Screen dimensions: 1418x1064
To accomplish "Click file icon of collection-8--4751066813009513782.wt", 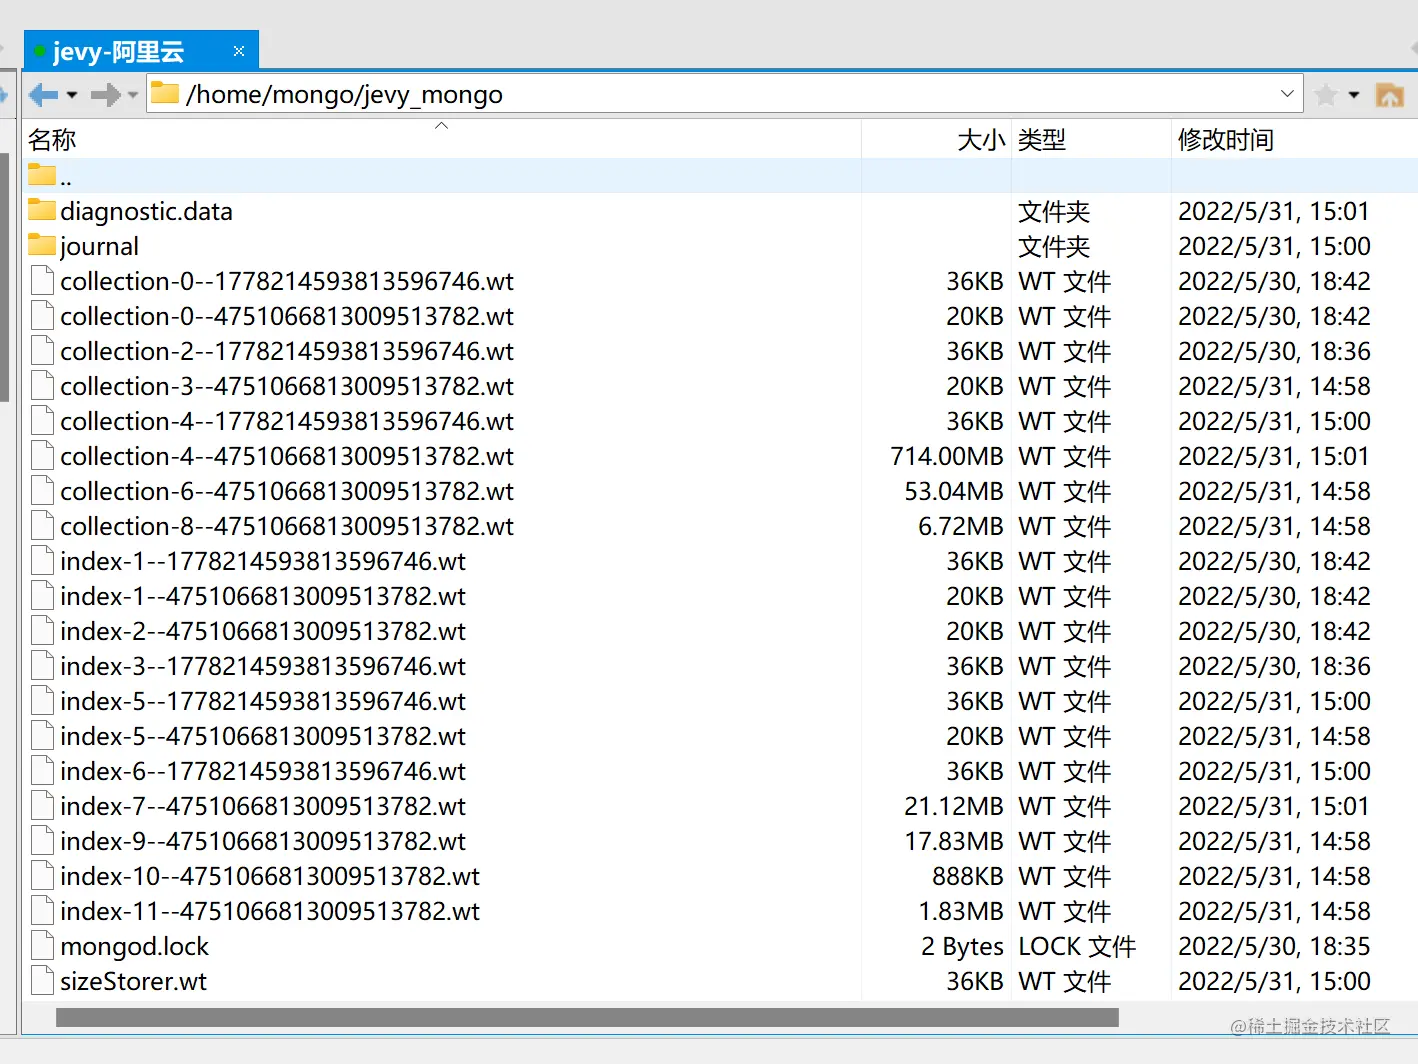I will 42,526.
